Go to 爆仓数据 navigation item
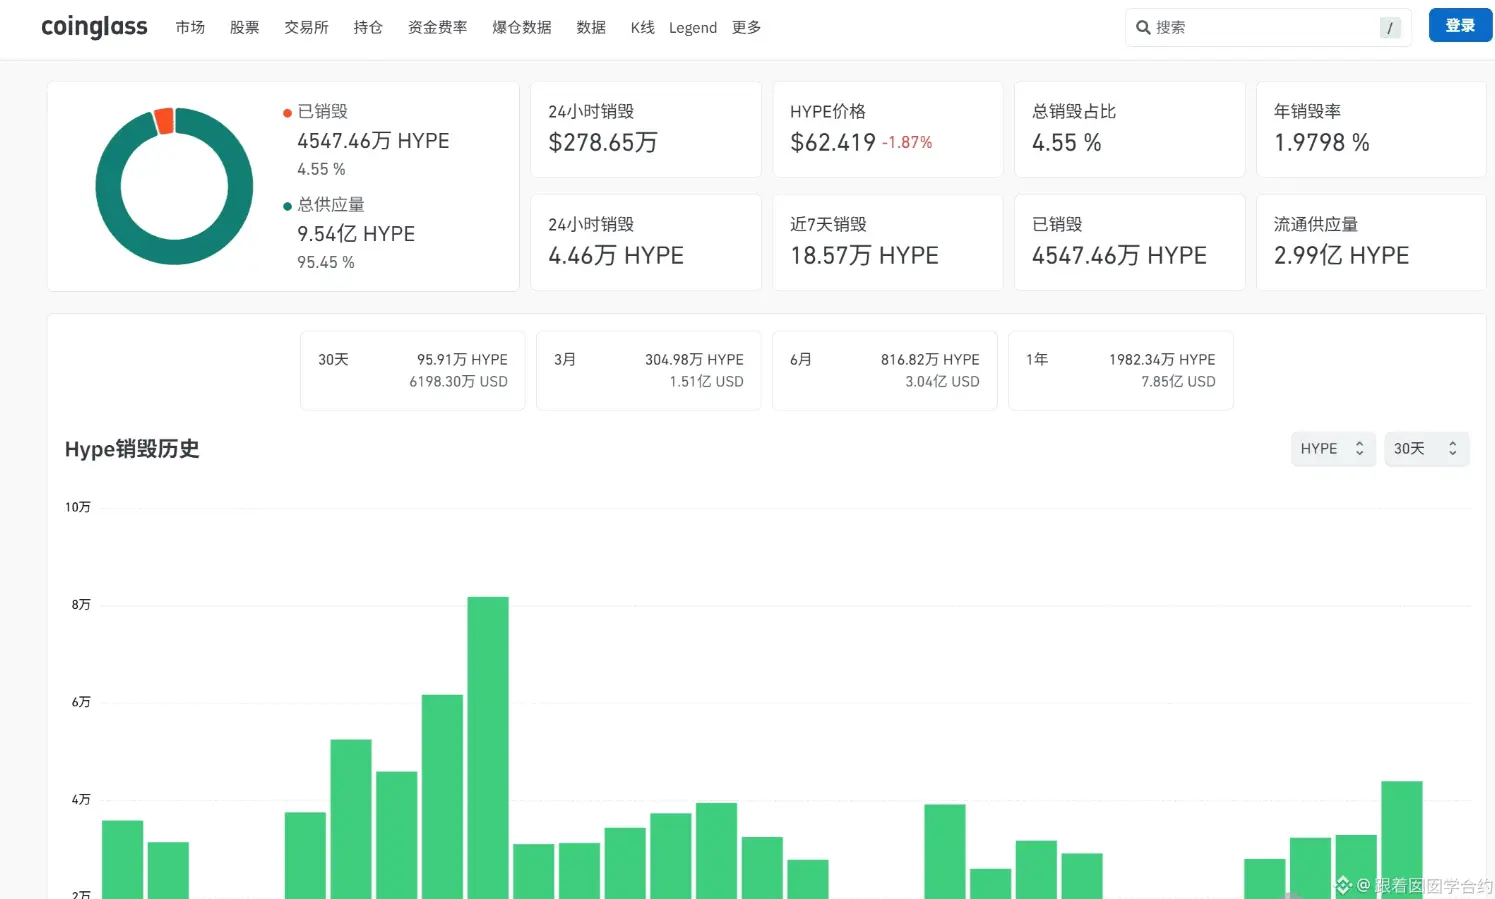The width and height of the screenshot is (1495, 899). click(522, 28)
